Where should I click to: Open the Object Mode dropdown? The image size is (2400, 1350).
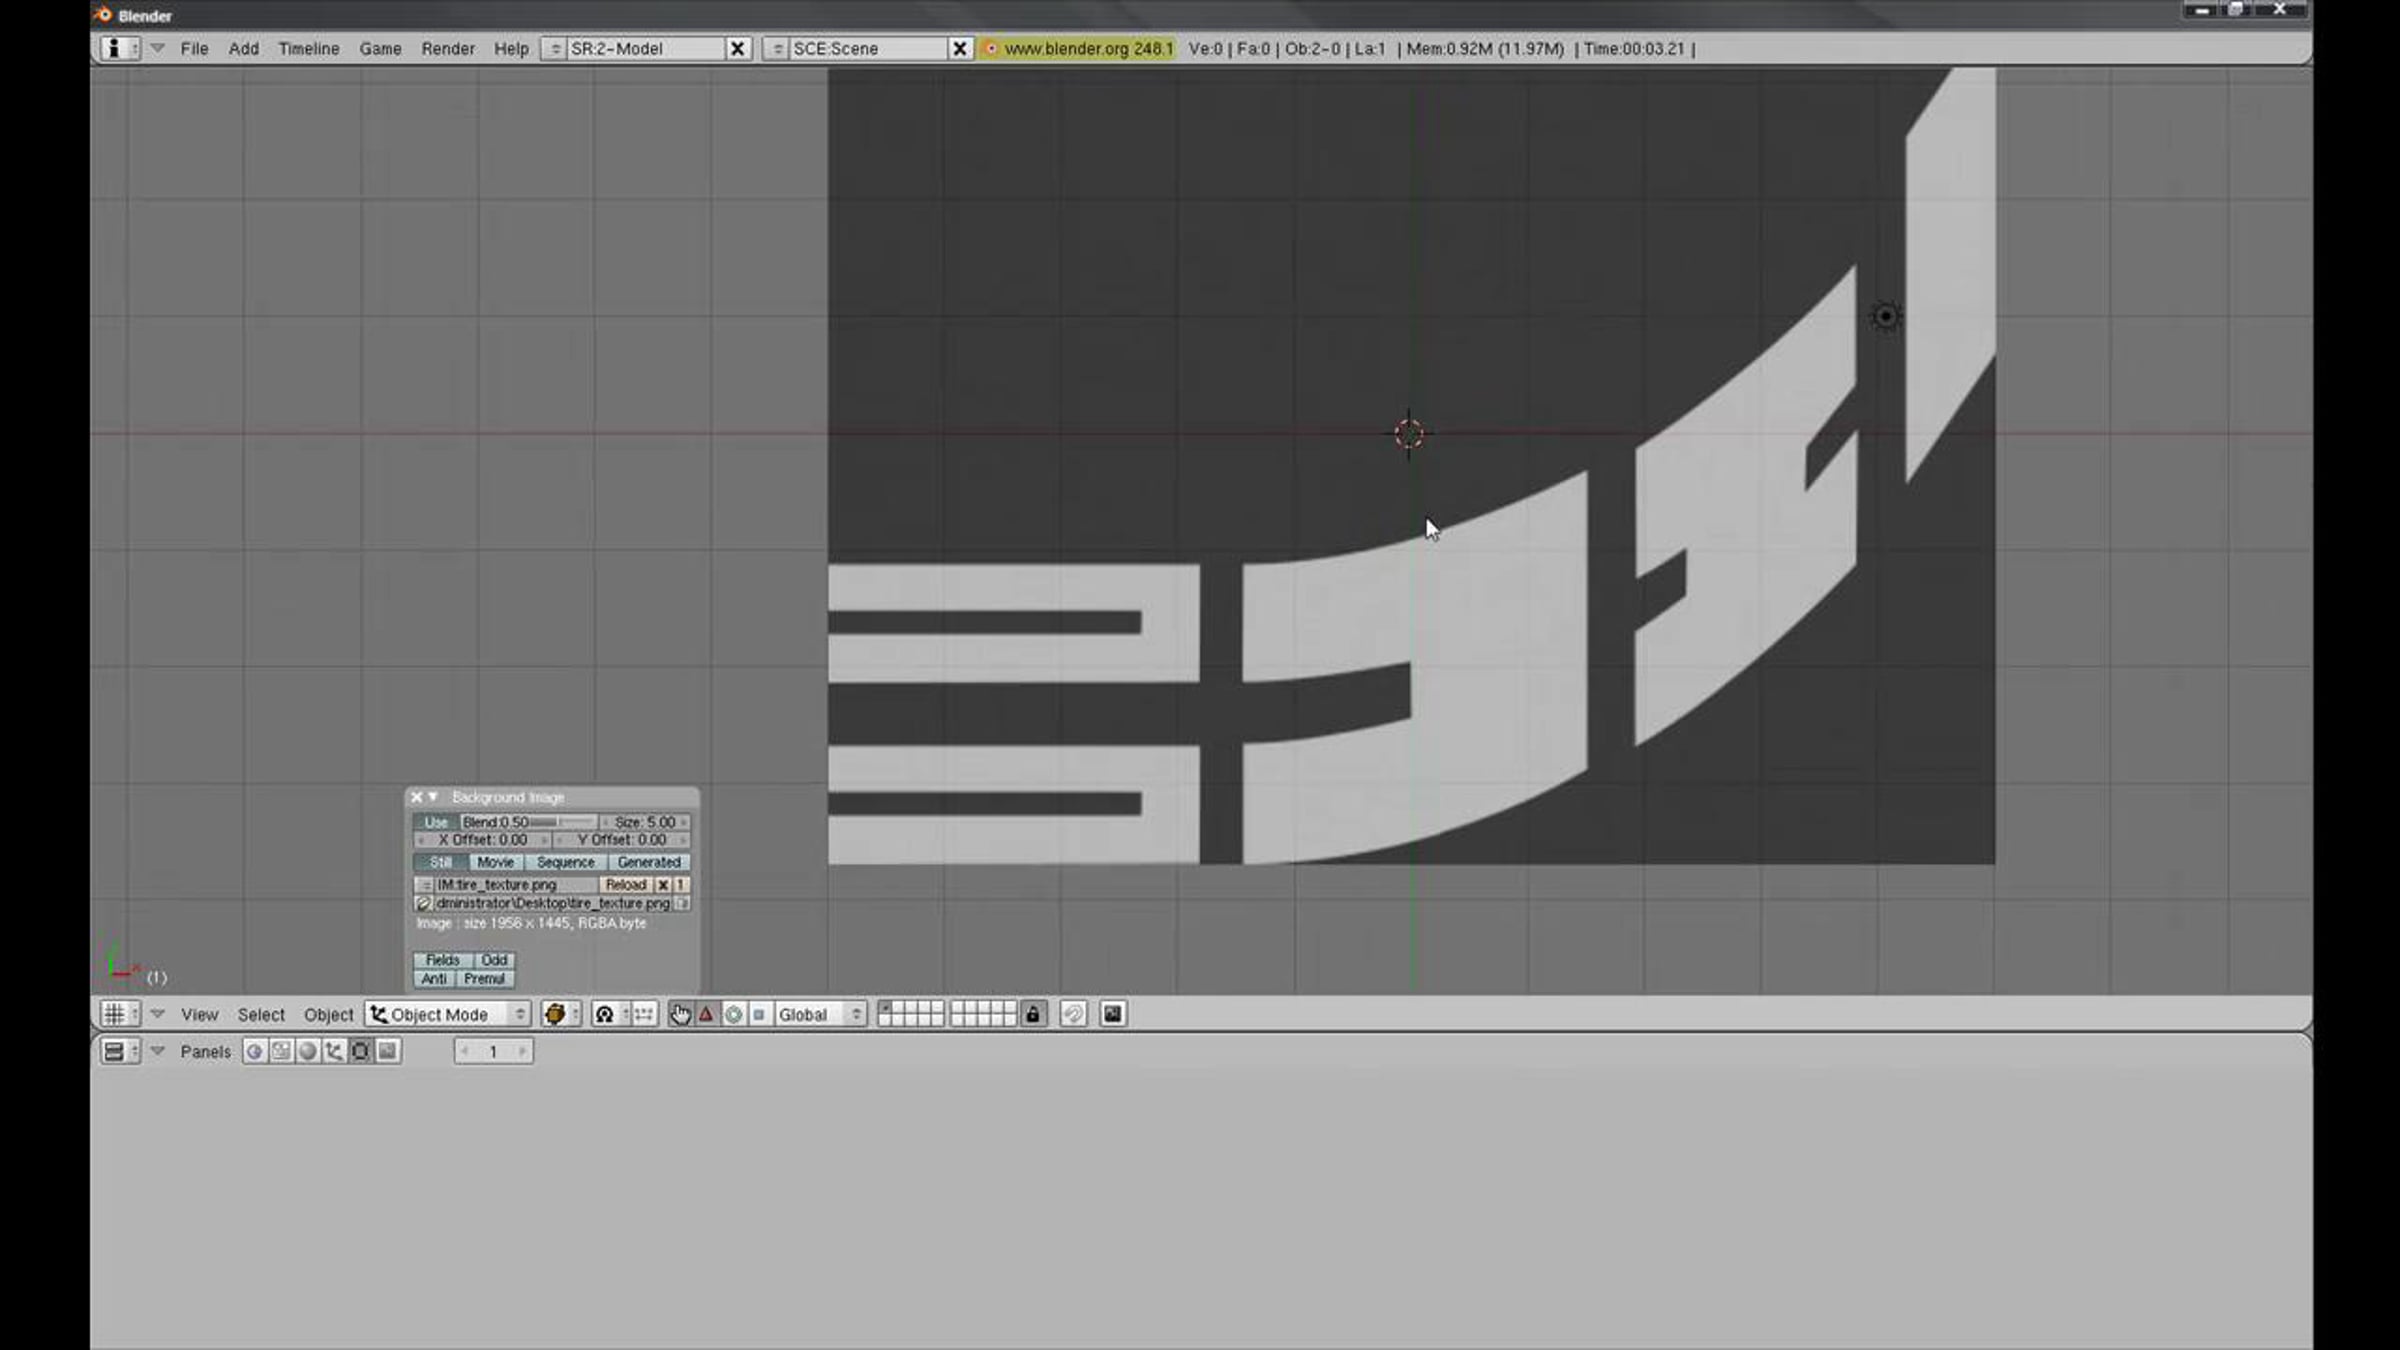(x=447, y=1014)
